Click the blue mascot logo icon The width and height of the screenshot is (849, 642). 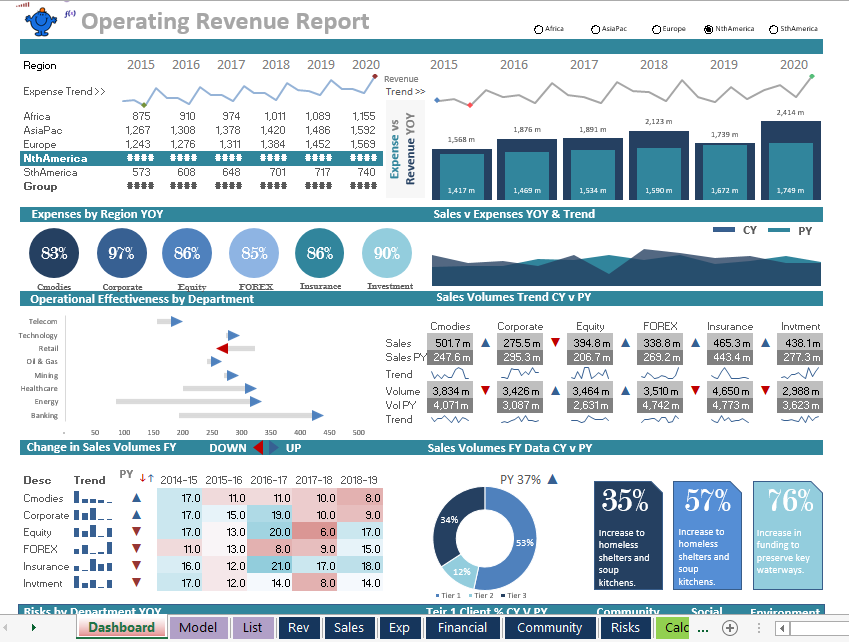click(x=41, y=22)
